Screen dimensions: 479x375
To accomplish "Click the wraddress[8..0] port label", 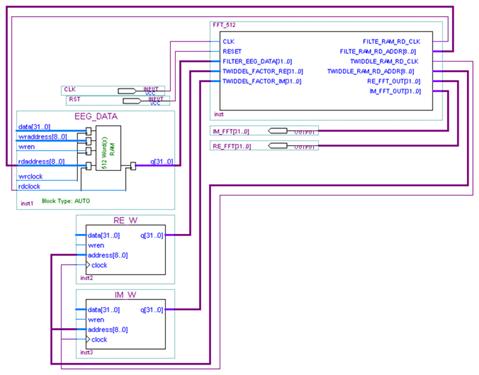I will (x=43, y=137).
